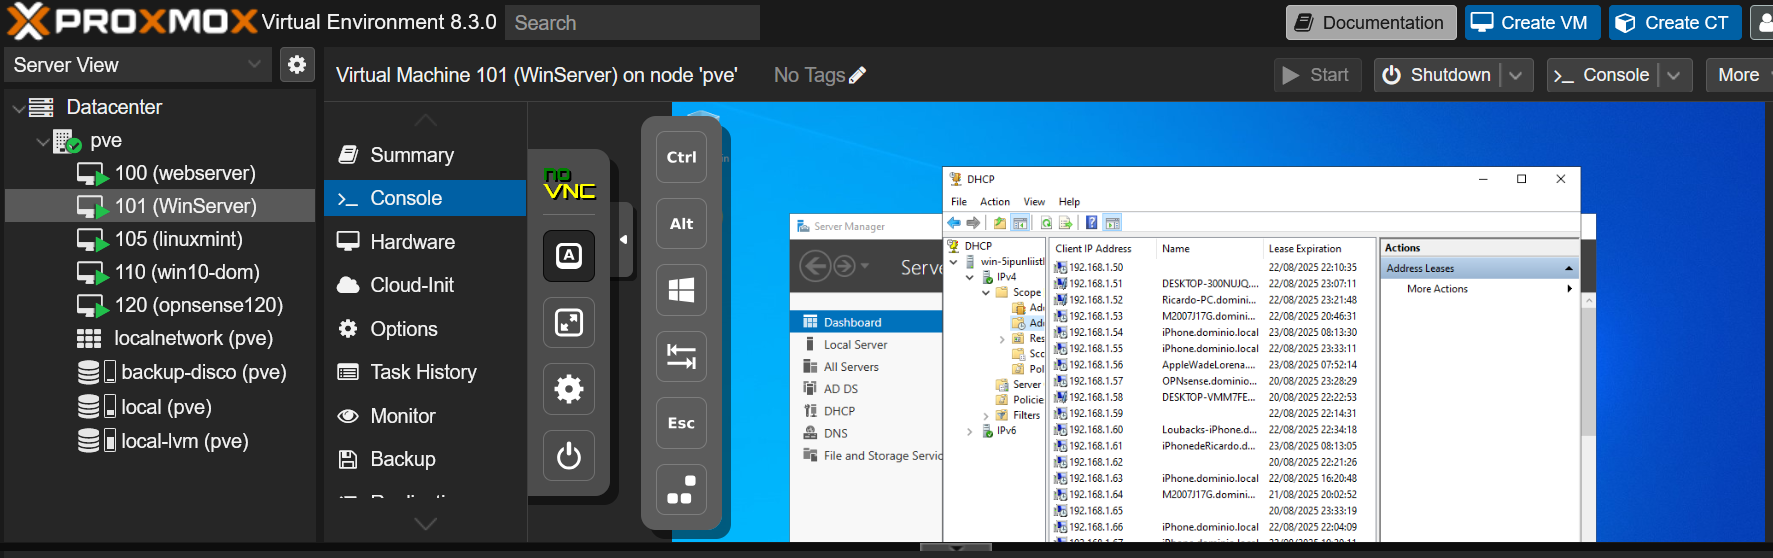Open the Shutdown options dropdown arrow
The width and height of the screenshot is (1773, 558).
[1516, 75]
